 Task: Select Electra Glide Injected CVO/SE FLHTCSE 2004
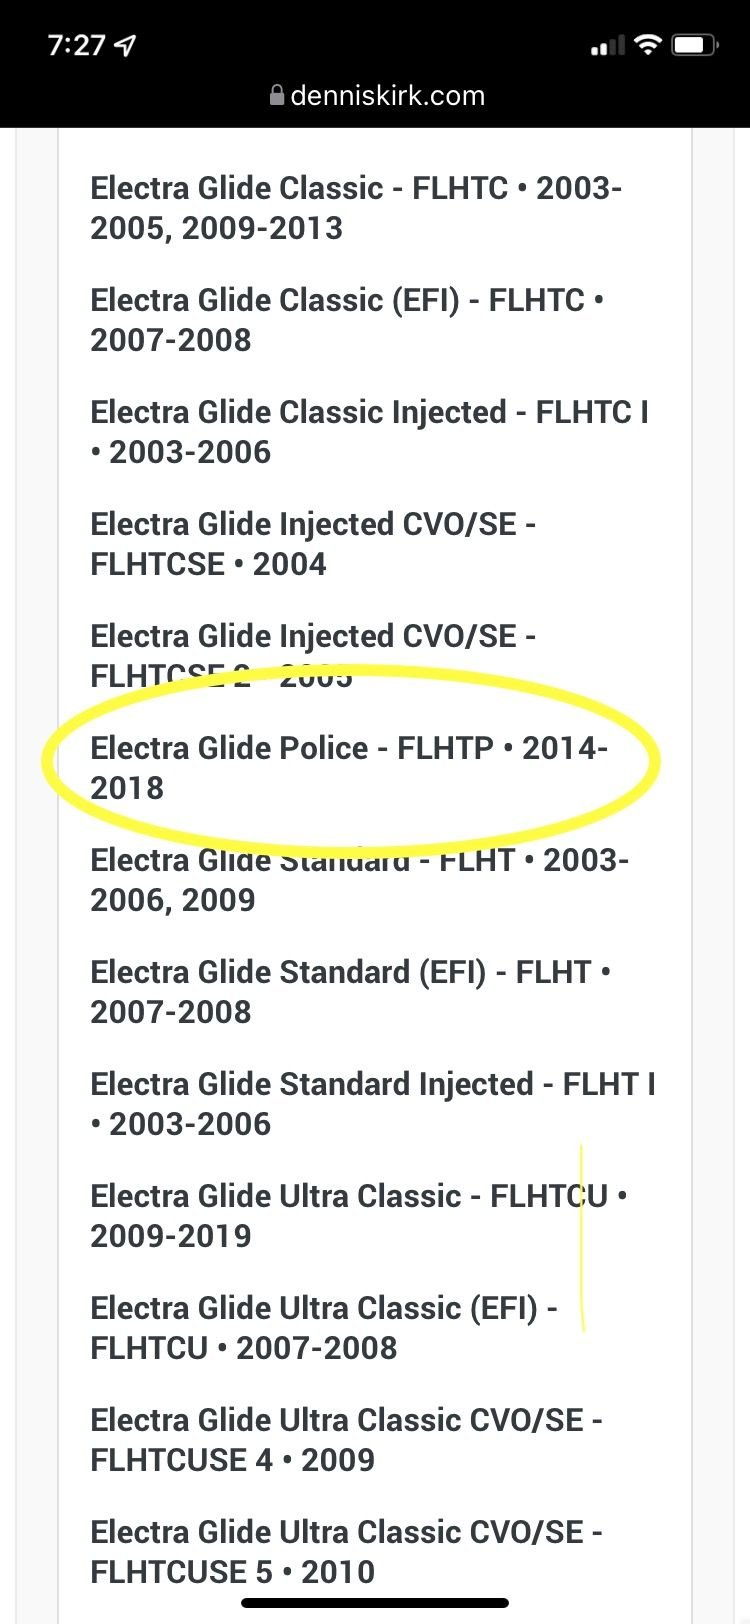[x=313, y=544]
